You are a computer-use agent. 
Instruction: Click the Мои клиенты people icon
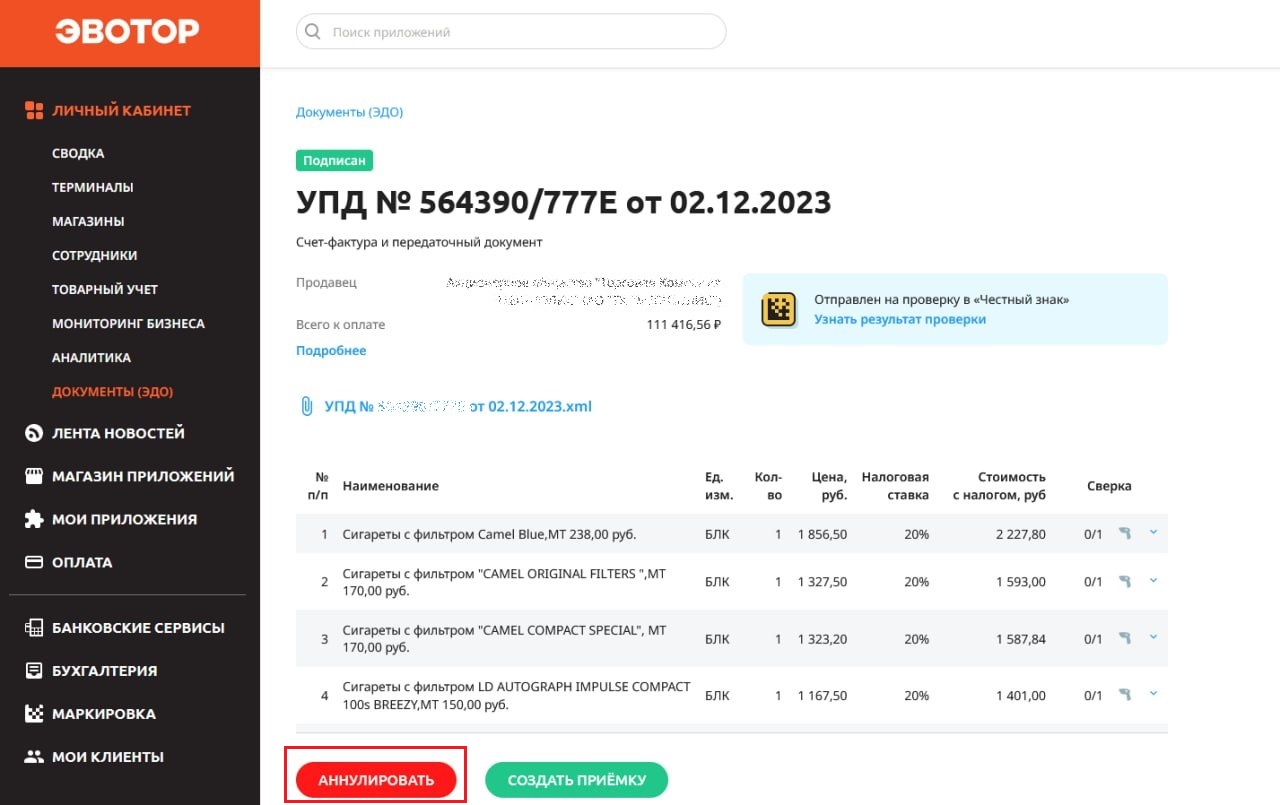pyautogui.click(x=34, y=757)
